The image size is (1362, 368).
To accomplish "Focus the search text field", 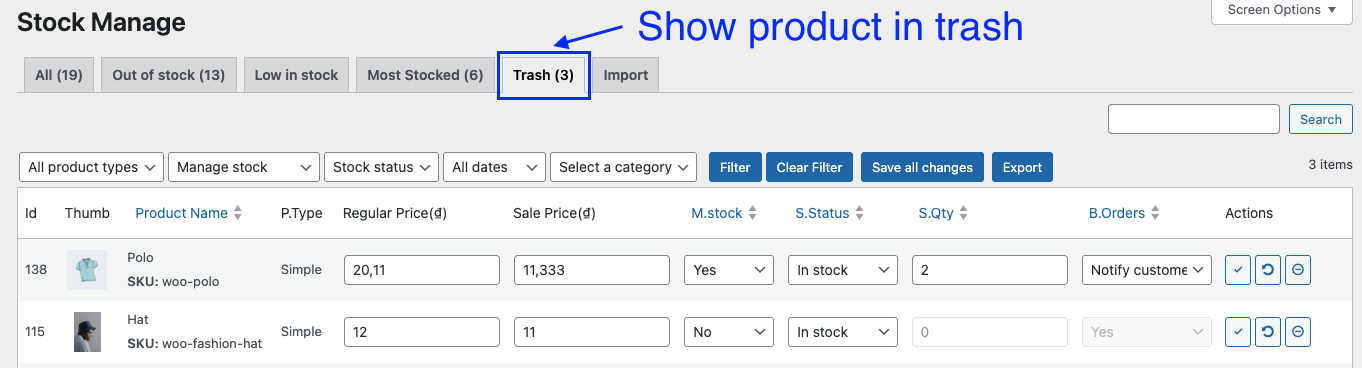I will pyautogui.click(x=1194, y=119).
